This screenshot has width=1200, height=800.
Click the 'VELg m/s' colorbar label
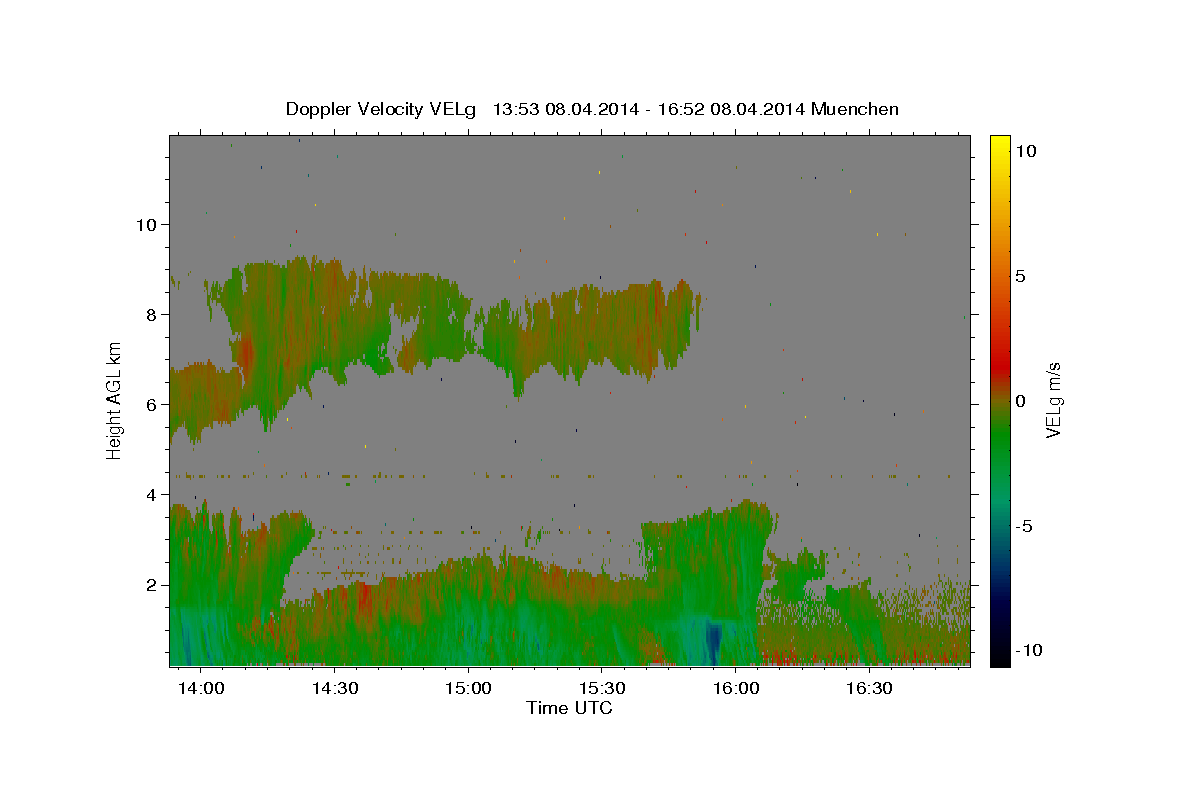coord(1053,401)
